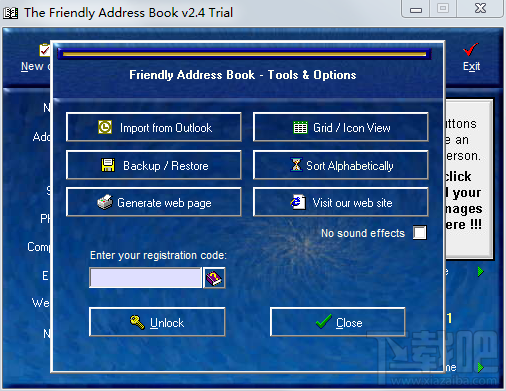Close the Friendly Address Book window

click(480, 9)
